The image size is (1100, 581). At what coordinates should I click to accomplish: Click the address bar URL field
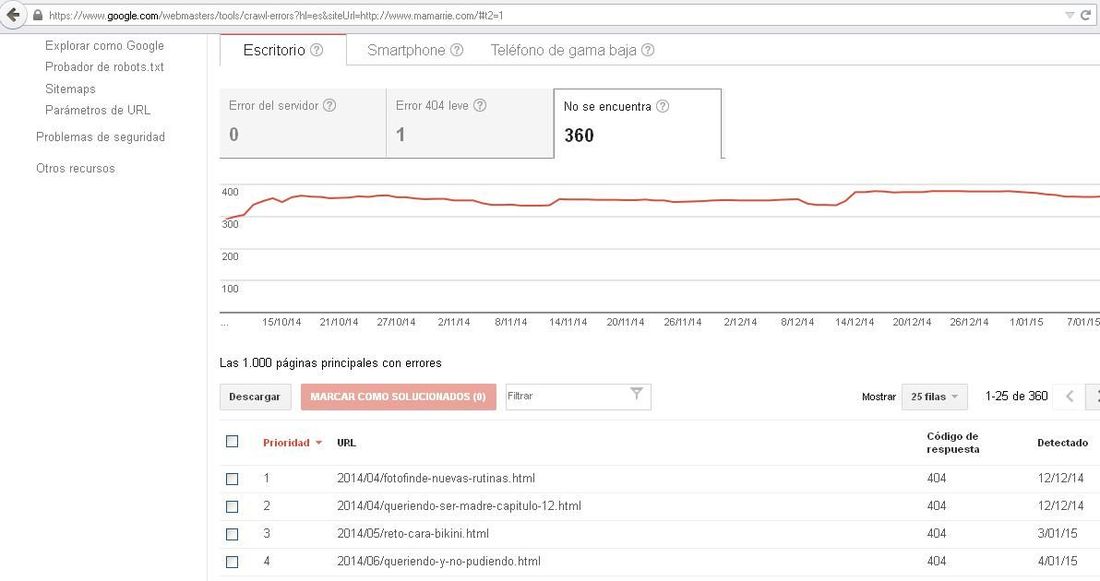pyautogui.click(x=554, y=15)
